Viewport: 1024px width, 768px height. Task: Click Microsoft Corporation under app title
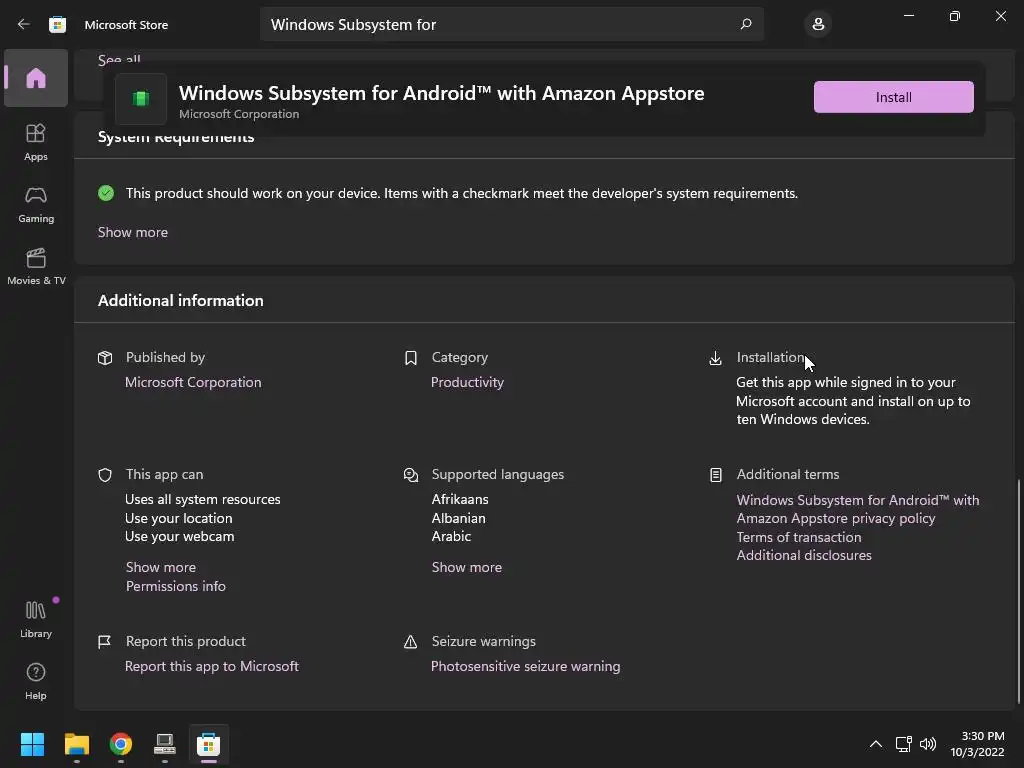239,114
